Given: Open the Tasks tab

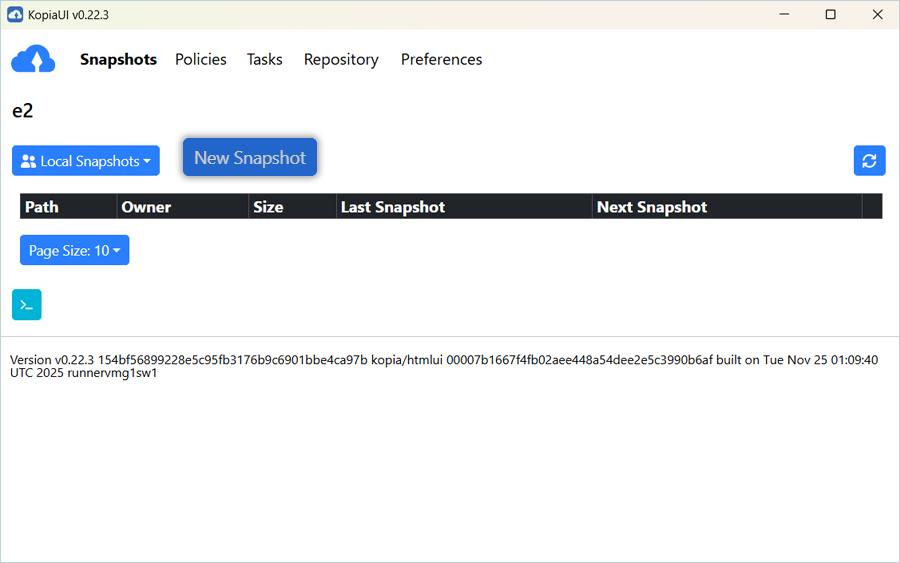Looking at the screenshot, I should (x=265, y=60).
